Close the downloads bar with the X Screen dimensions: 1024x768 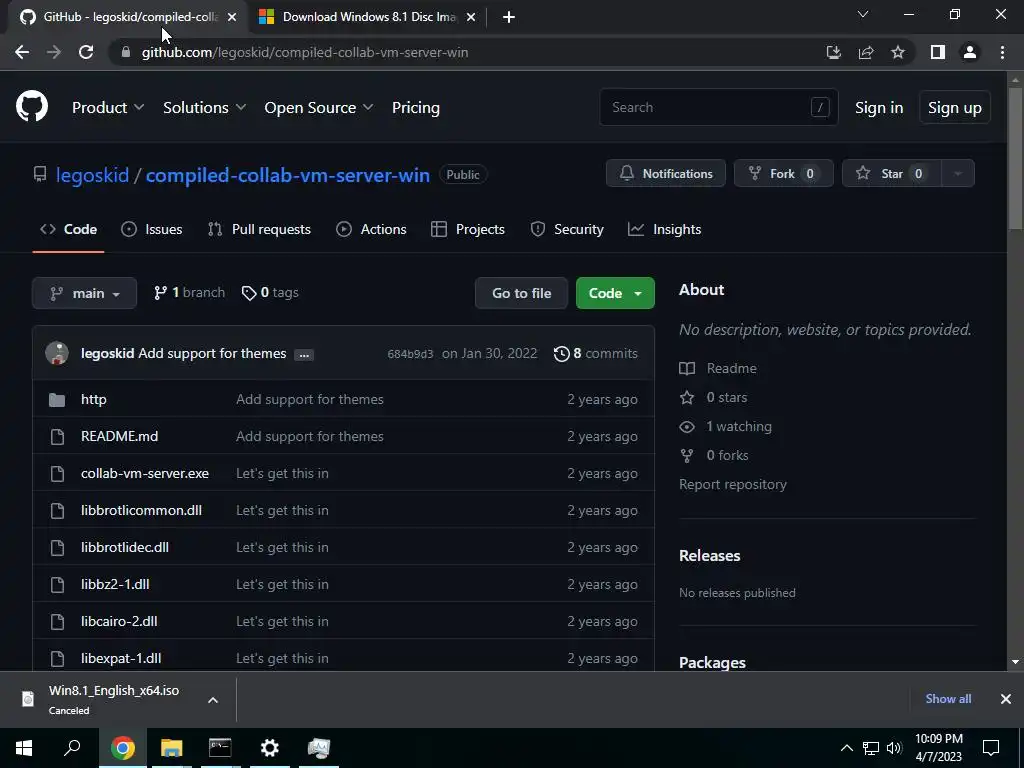click(1006, 699)
